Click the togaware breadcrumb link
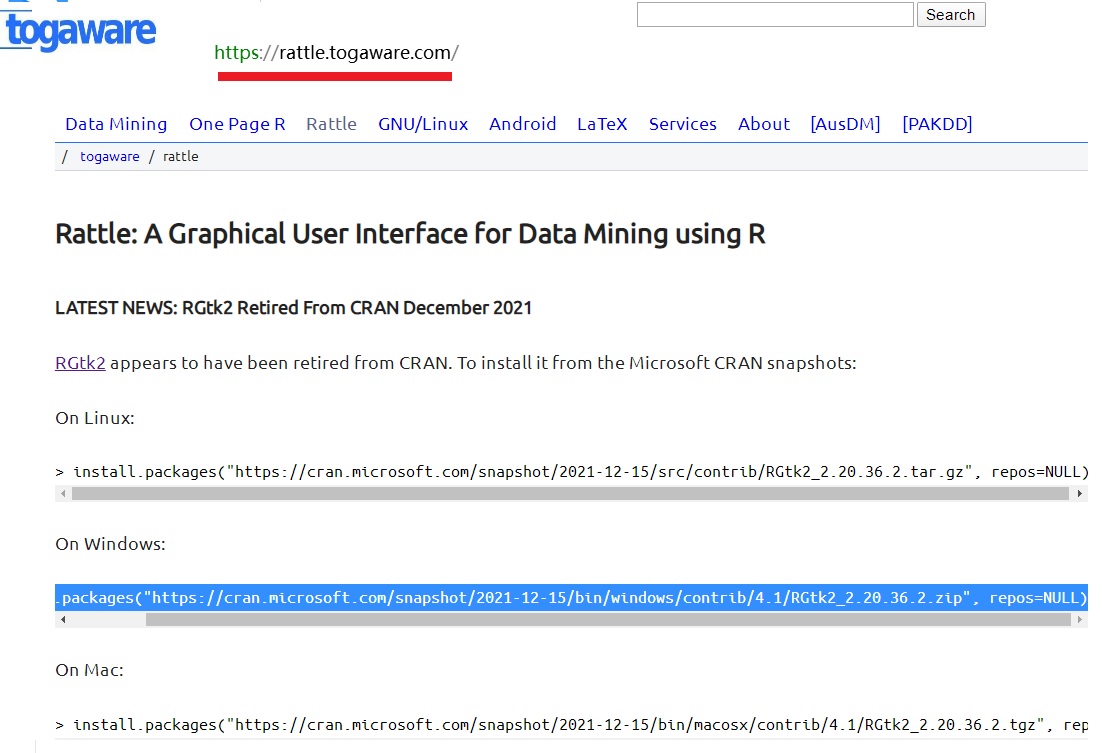Image resolution: width=1102 pixels, height=753 pixels. [x=110, y=156]
